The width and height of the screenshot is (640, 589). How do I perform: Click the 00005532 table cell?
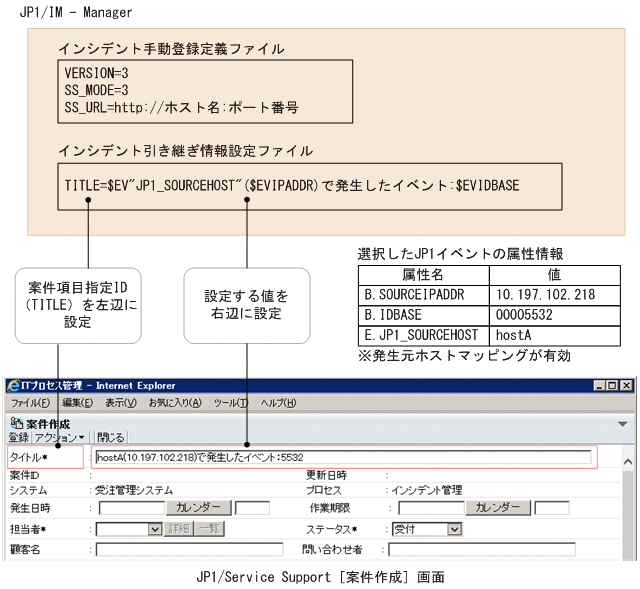pos(555,316)
